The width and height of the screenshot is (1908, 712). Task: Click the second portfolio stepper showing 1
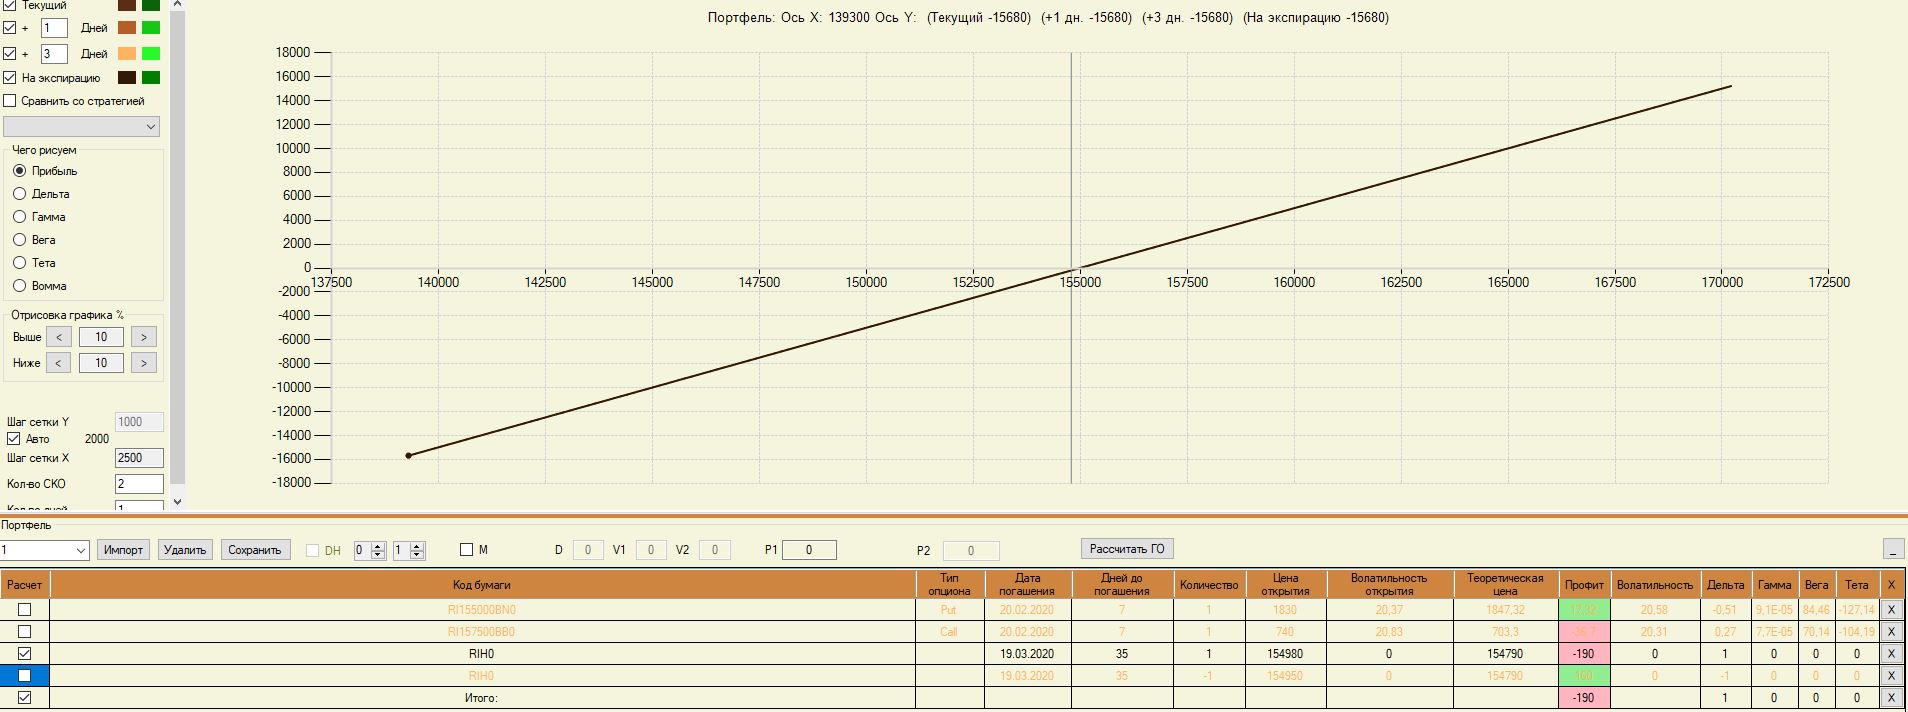tap(409, 550)
